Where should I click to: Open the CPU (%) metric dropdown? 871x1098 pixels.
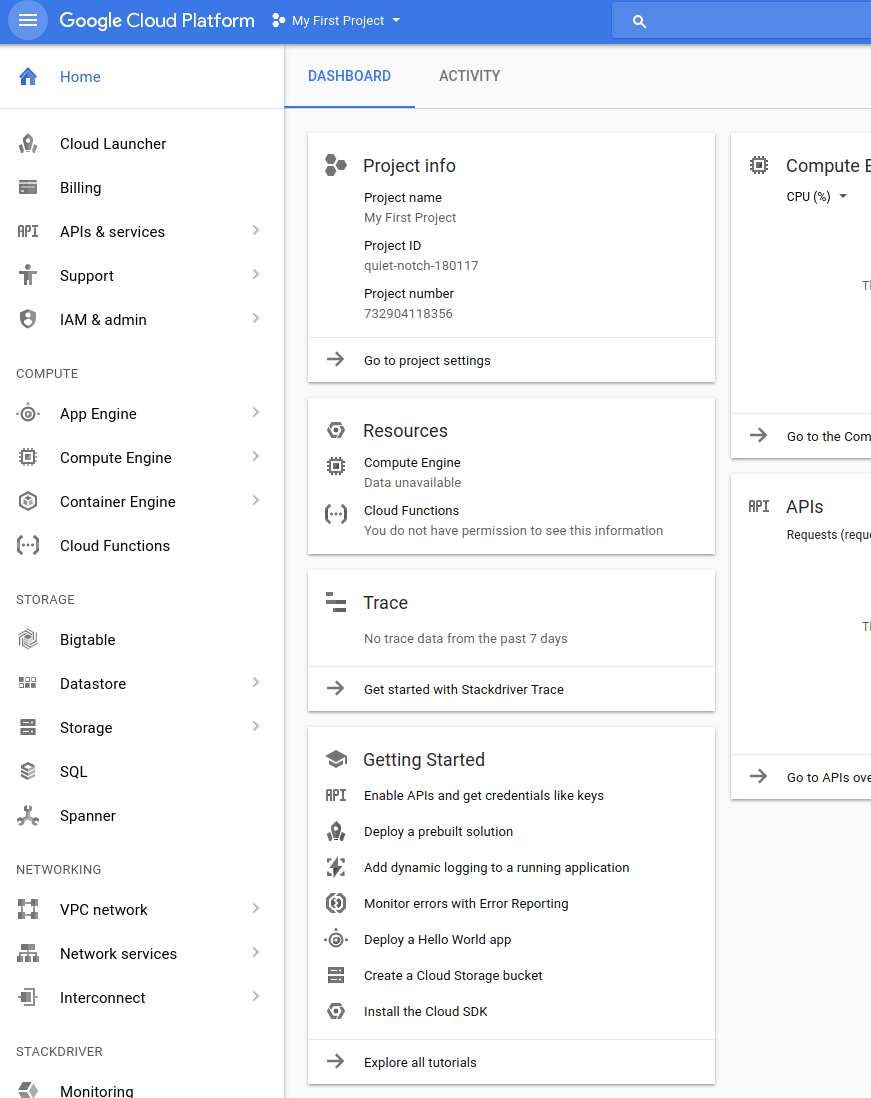pos(816,197)
